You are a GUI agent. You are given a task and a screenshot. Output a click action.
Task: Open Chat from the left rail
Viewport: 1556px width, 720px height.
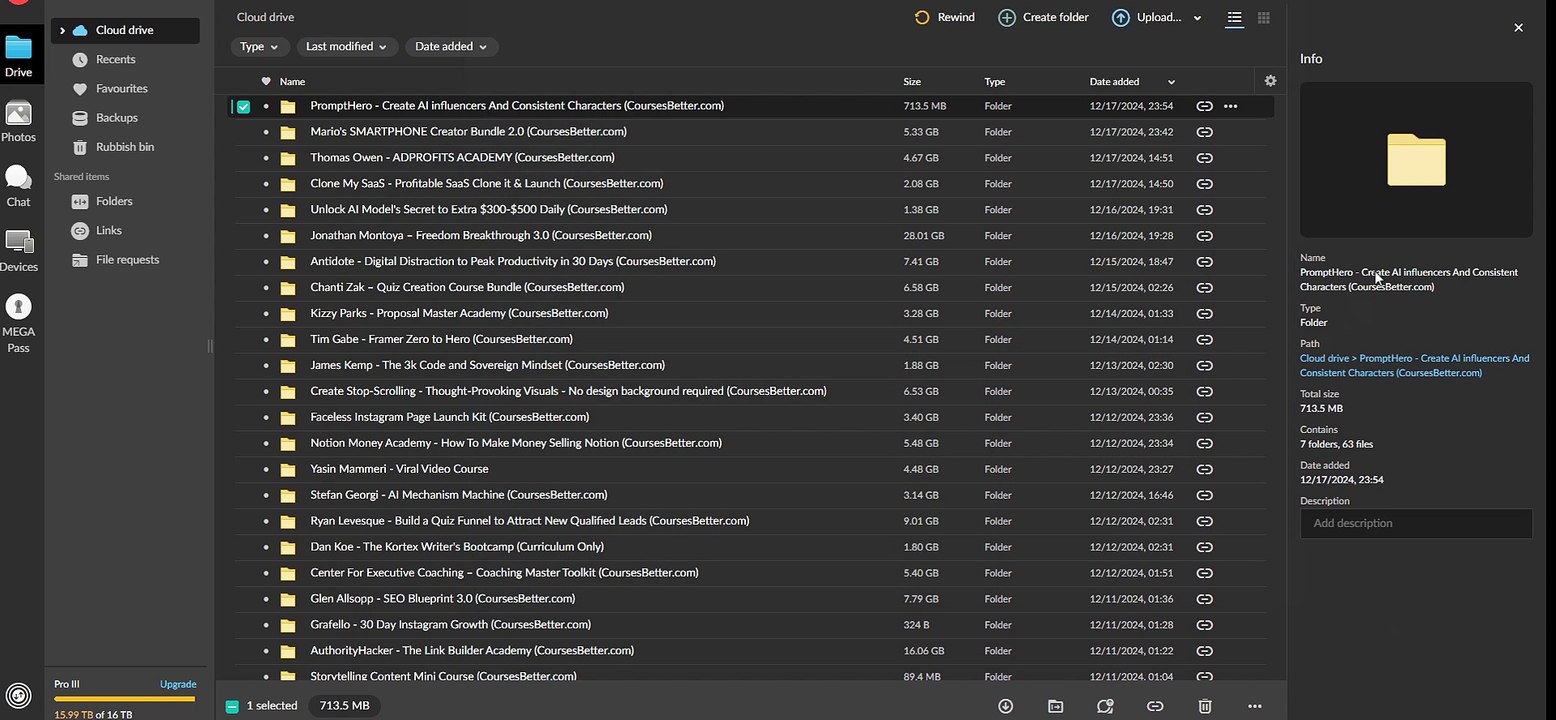click(18, 186)
